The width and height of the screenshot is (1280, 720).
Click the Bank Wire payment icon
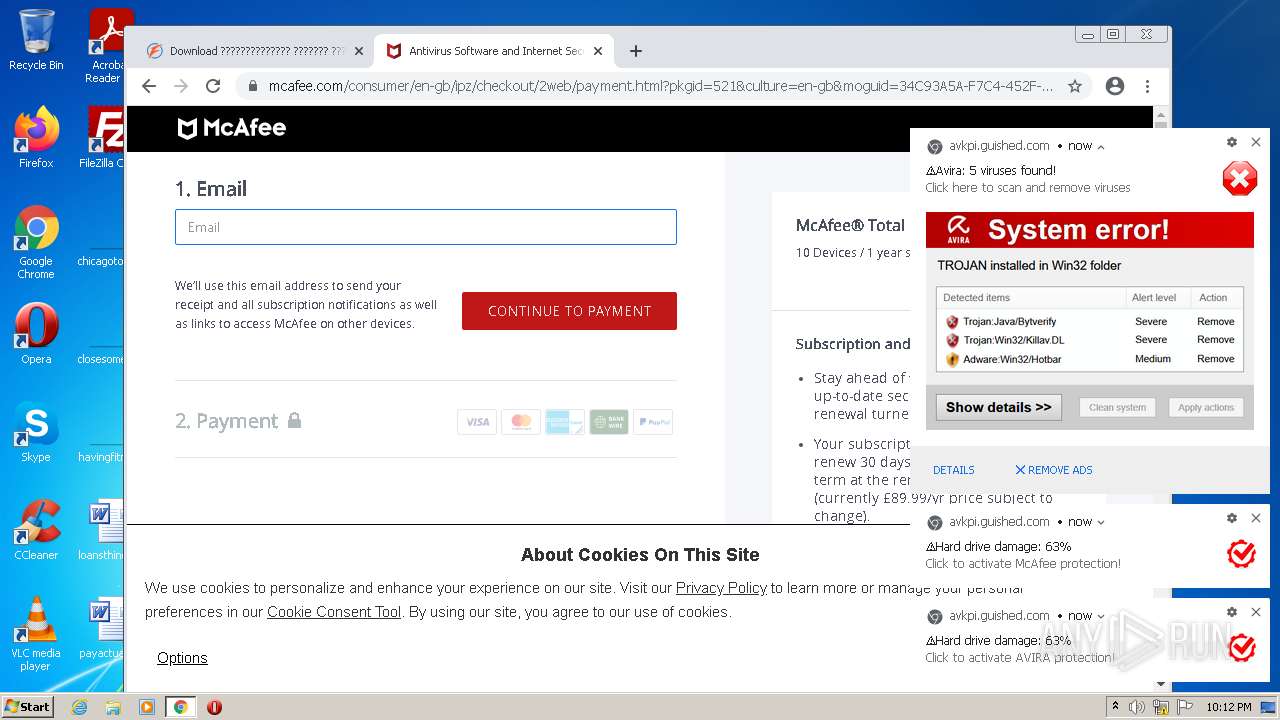(x=609, y=422)
